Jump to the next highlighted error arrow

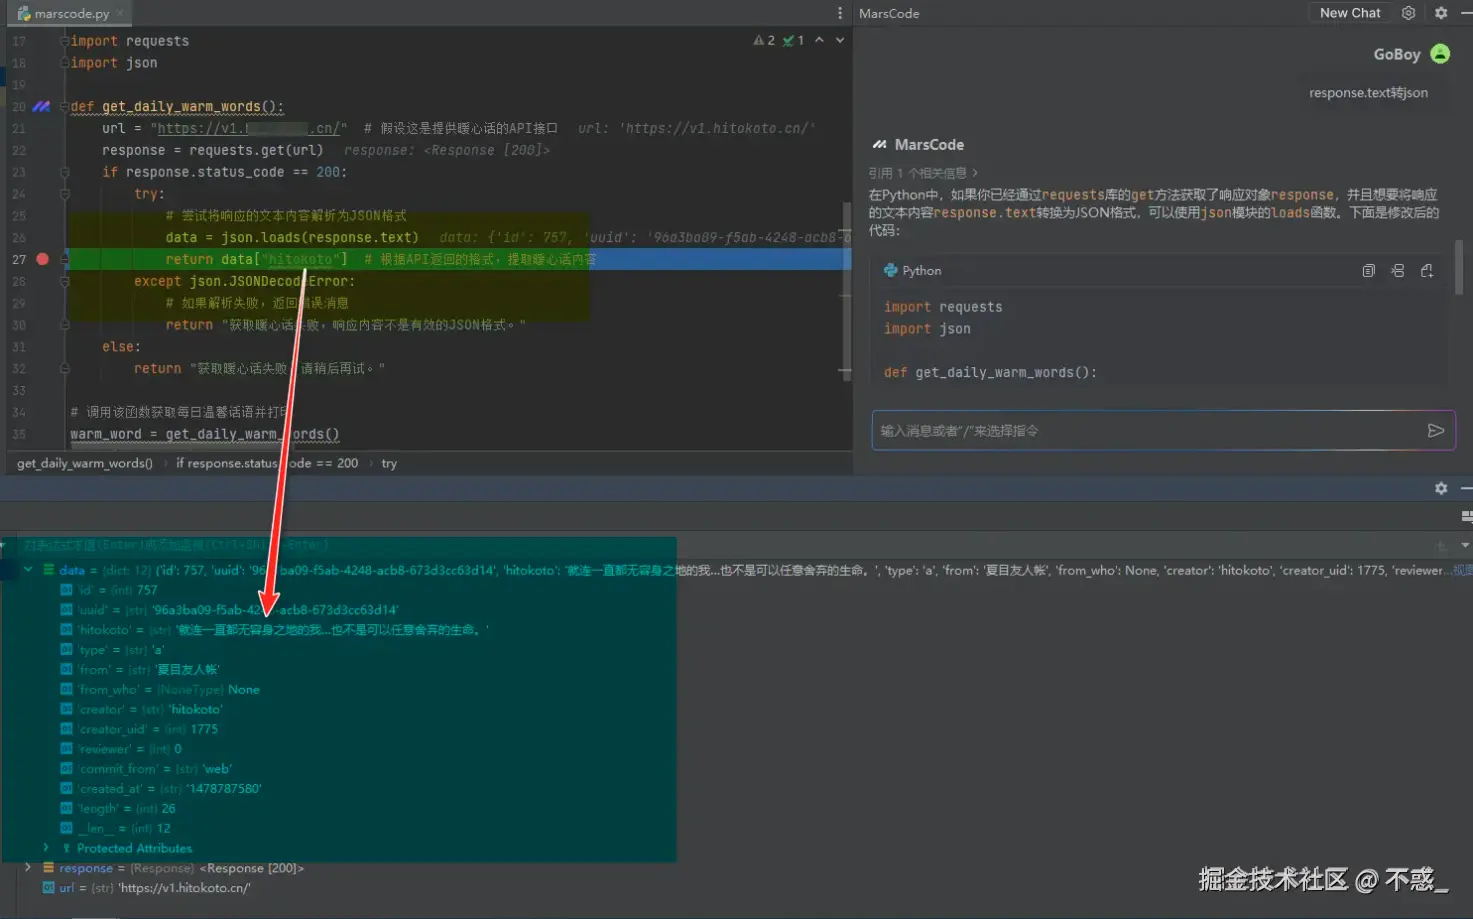pos(840,40)
